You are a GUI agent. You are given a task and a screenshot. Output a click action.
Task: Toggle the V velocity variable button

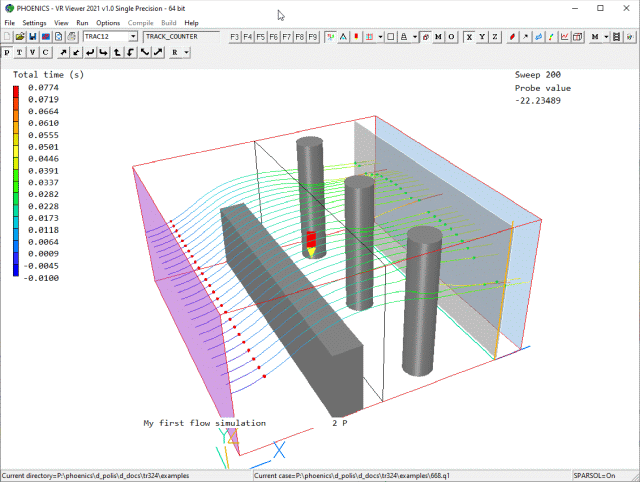pos(33,52)
